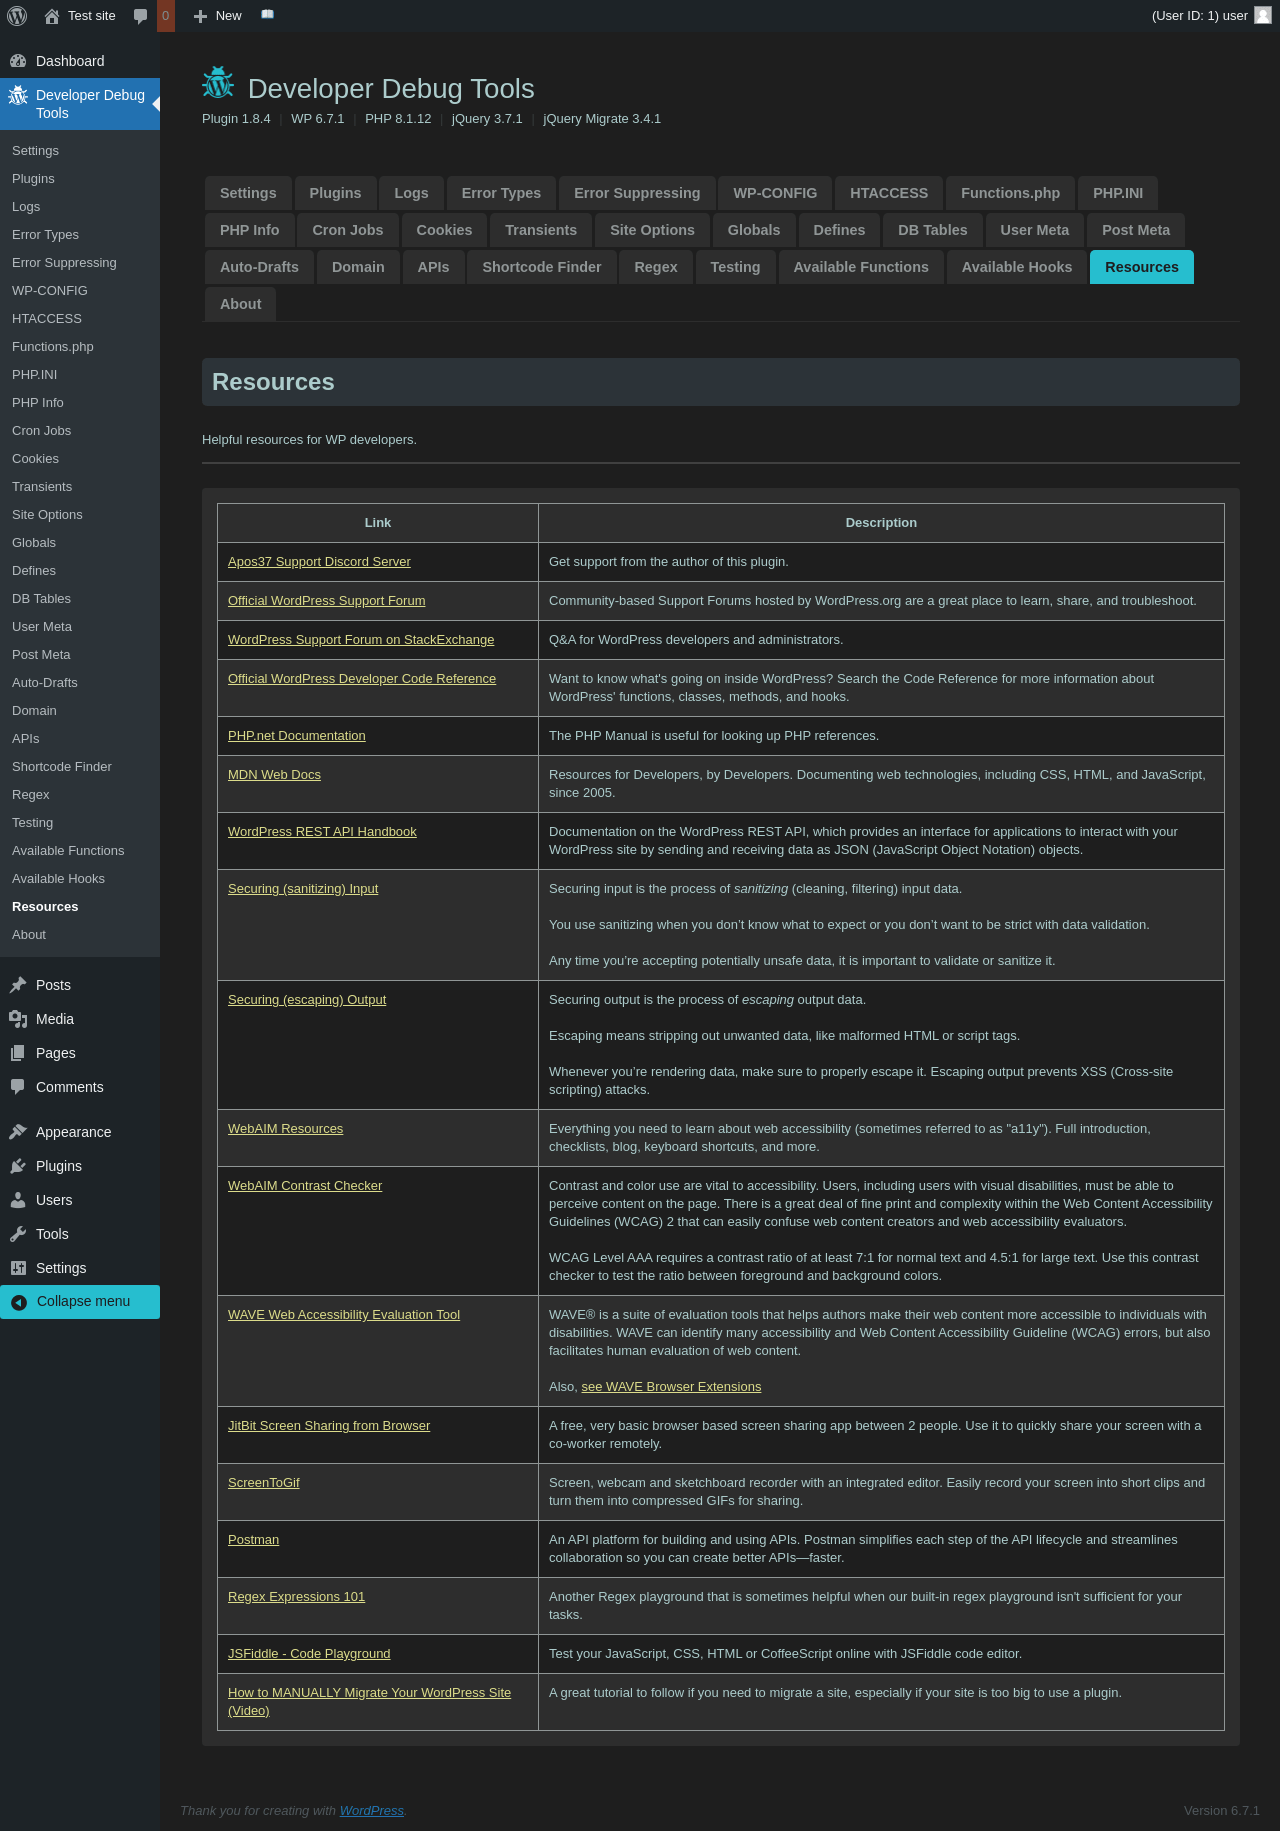Click the Comments bubble icon in sidebar
The image size is (1280, 1831).
click(18, 1087)
